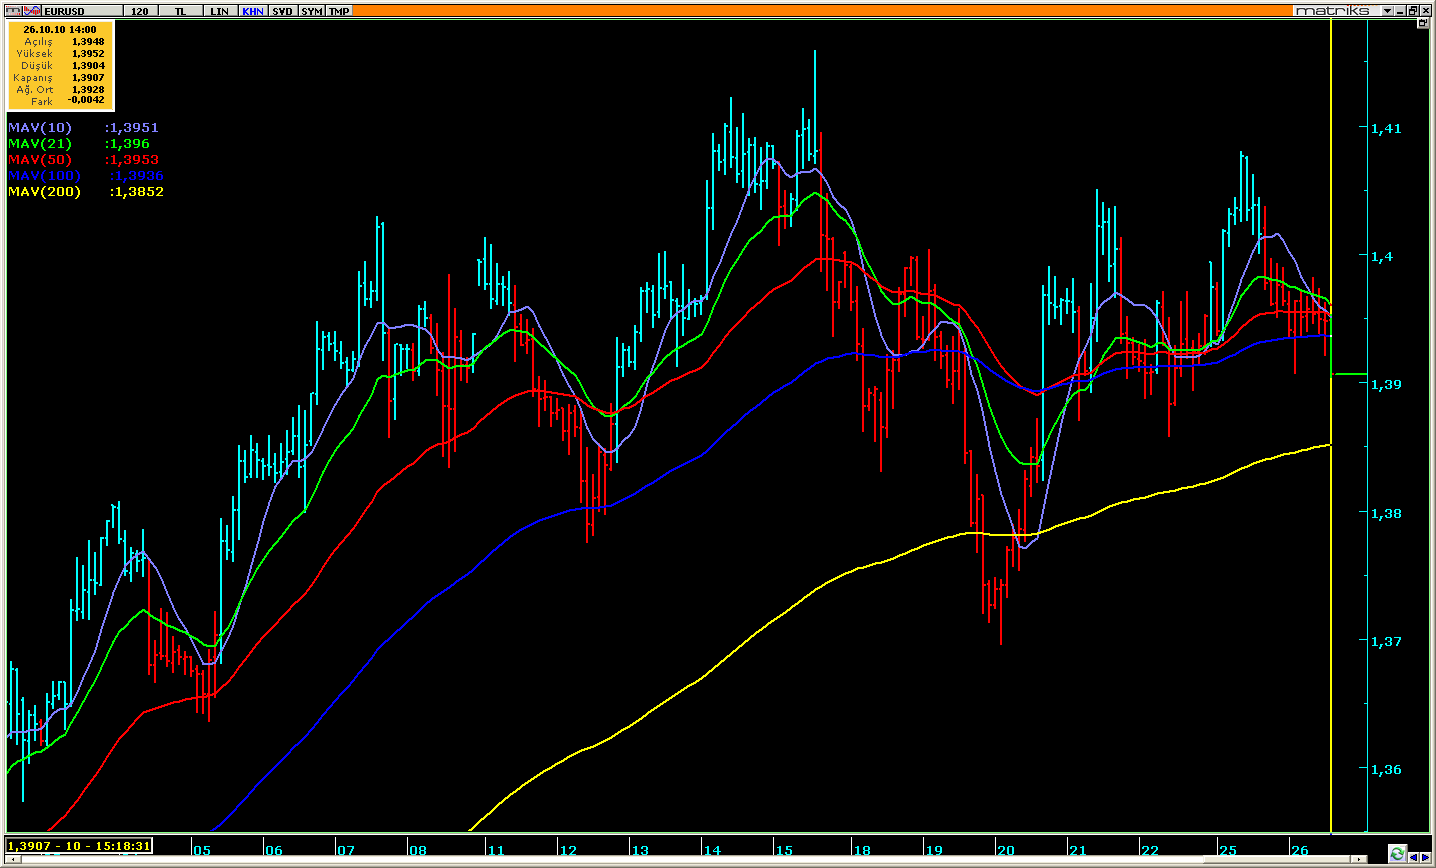
Task: Toggle the LIN linear scale button
Action: 220,11
